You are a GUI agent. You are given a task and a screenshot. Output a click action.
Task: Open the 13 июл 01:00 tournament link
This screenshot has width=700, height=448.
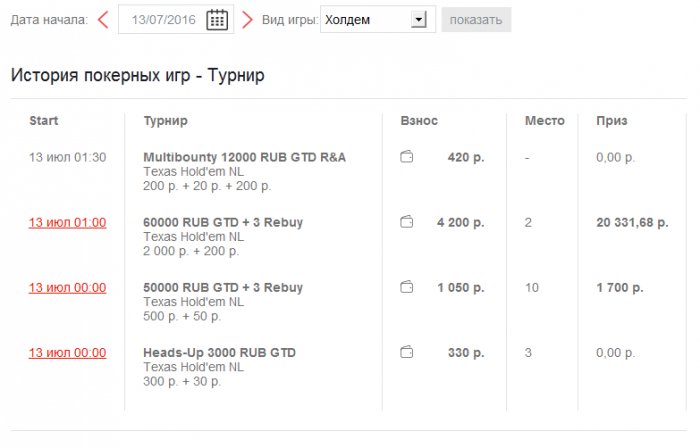click(67, 222)
